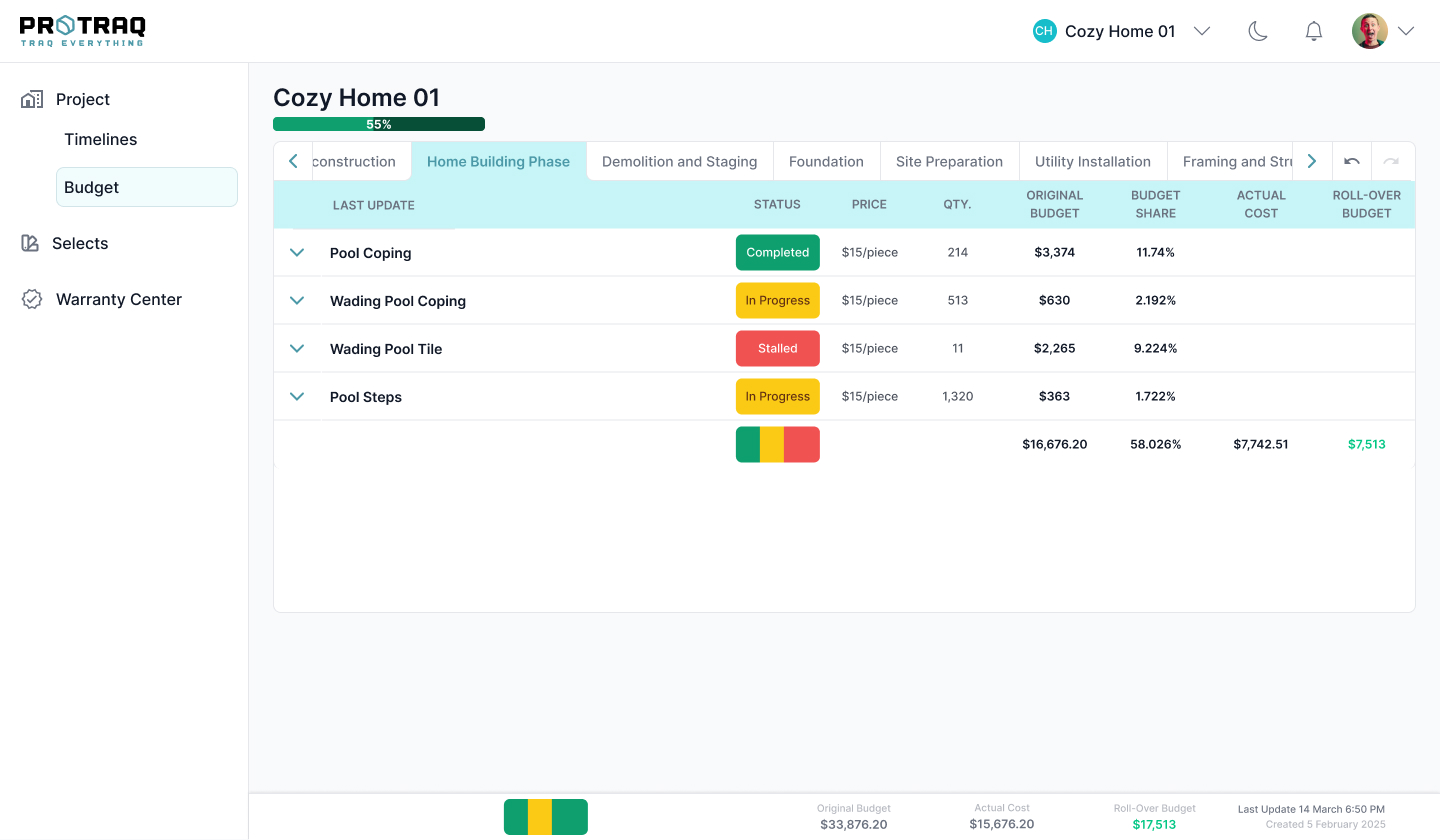Image resolution: width=1440 pixels, height=840 pixels.
Task: Click the 55% project progress bar
Action: 379,124
